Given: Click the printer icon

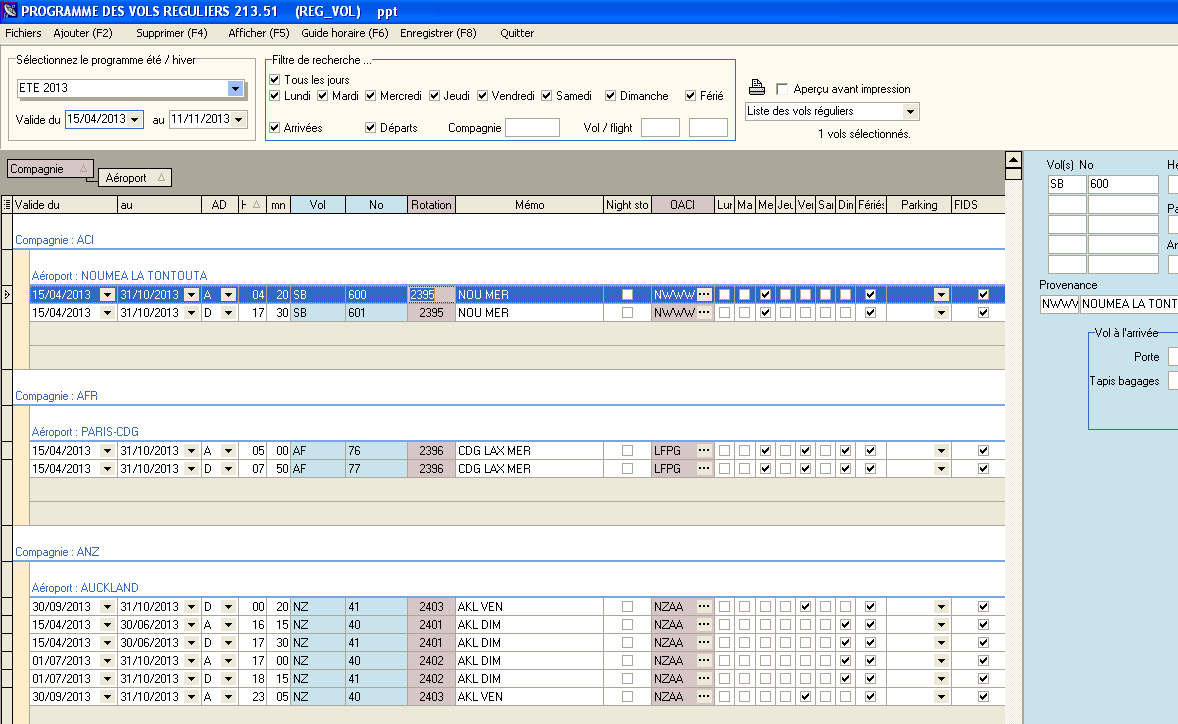Looking at the screenshot, I should coord(758,87).
